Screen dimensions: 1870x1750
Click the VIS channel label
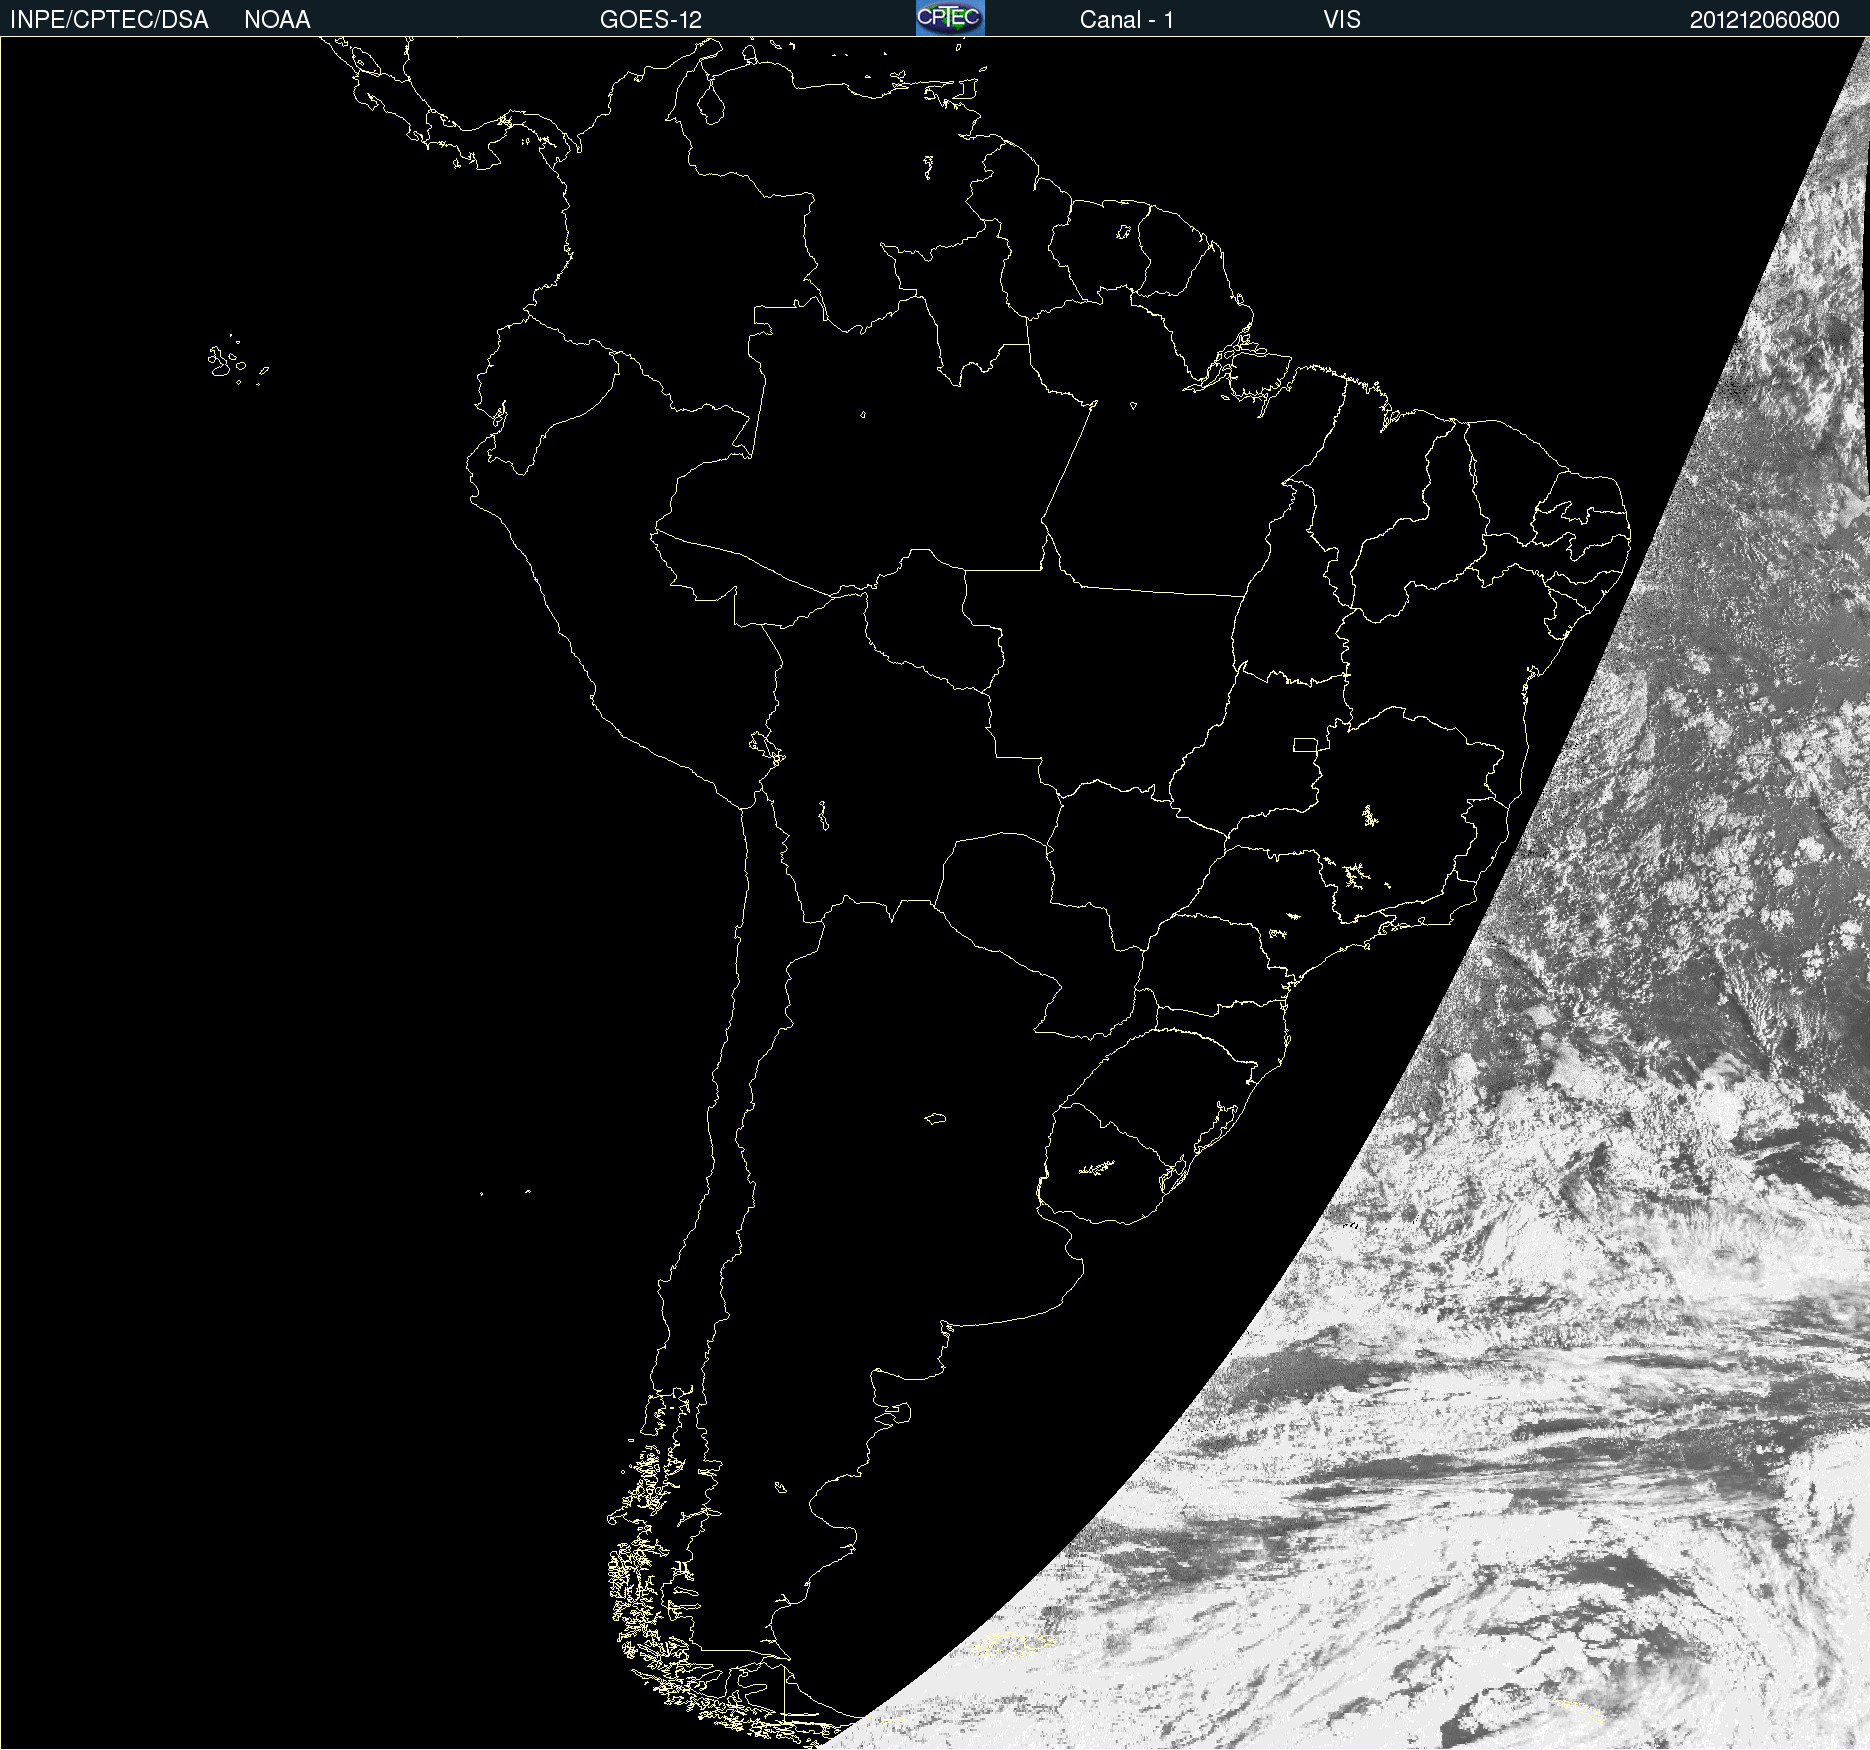[1342, 20]
